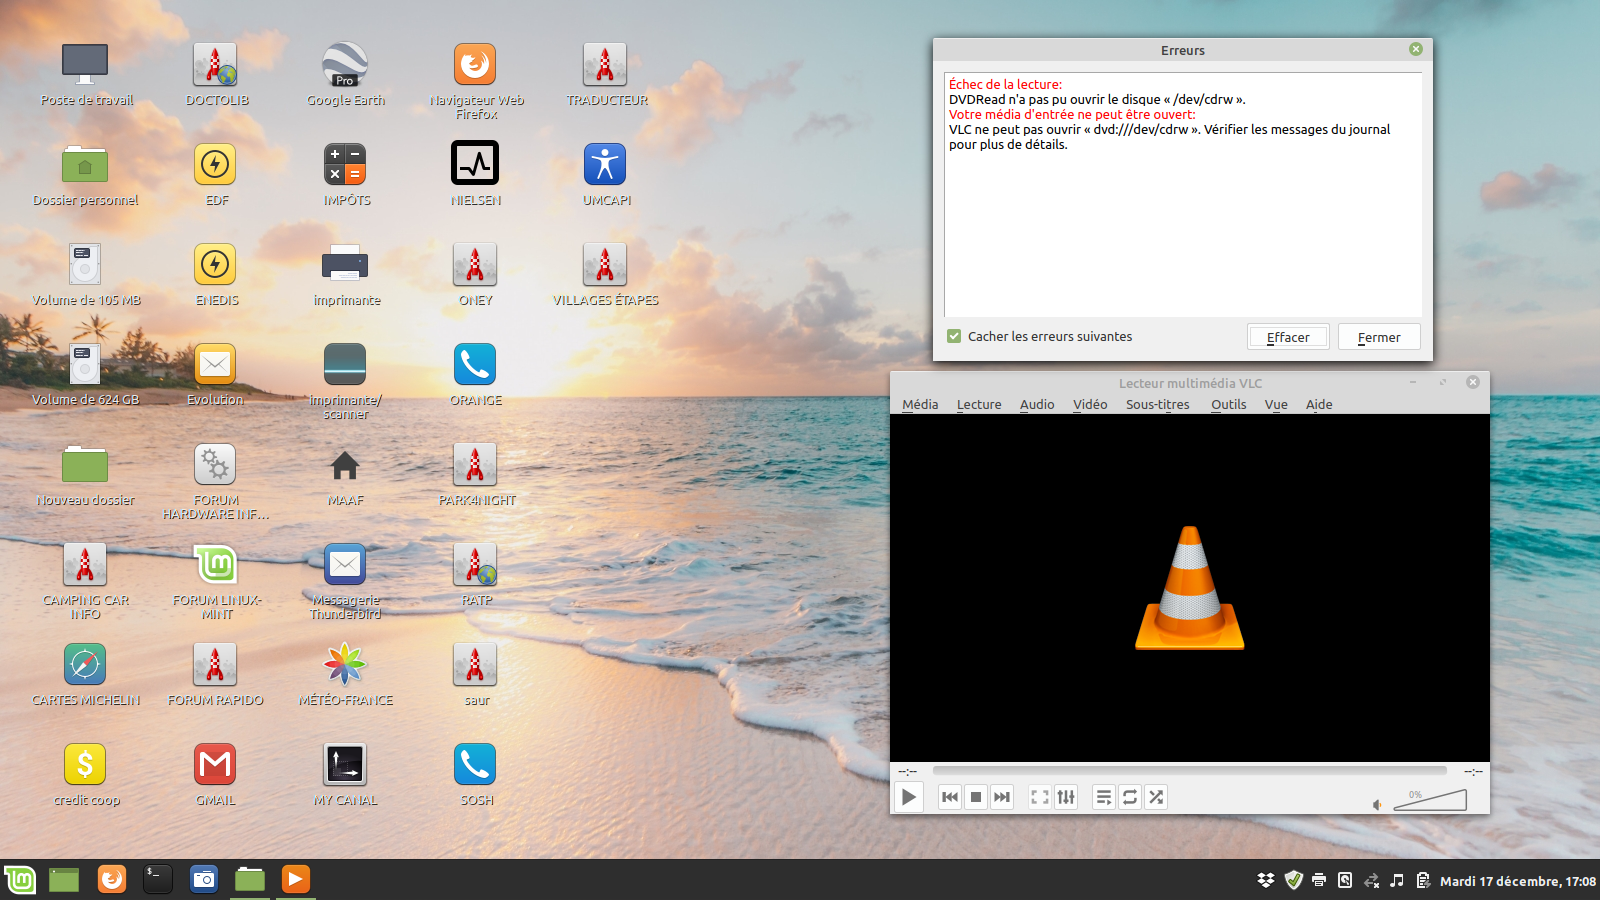The height and width of the screenshot is (900, 1600).
Task: Open the Média menu
Action: [x=920, y=405]
